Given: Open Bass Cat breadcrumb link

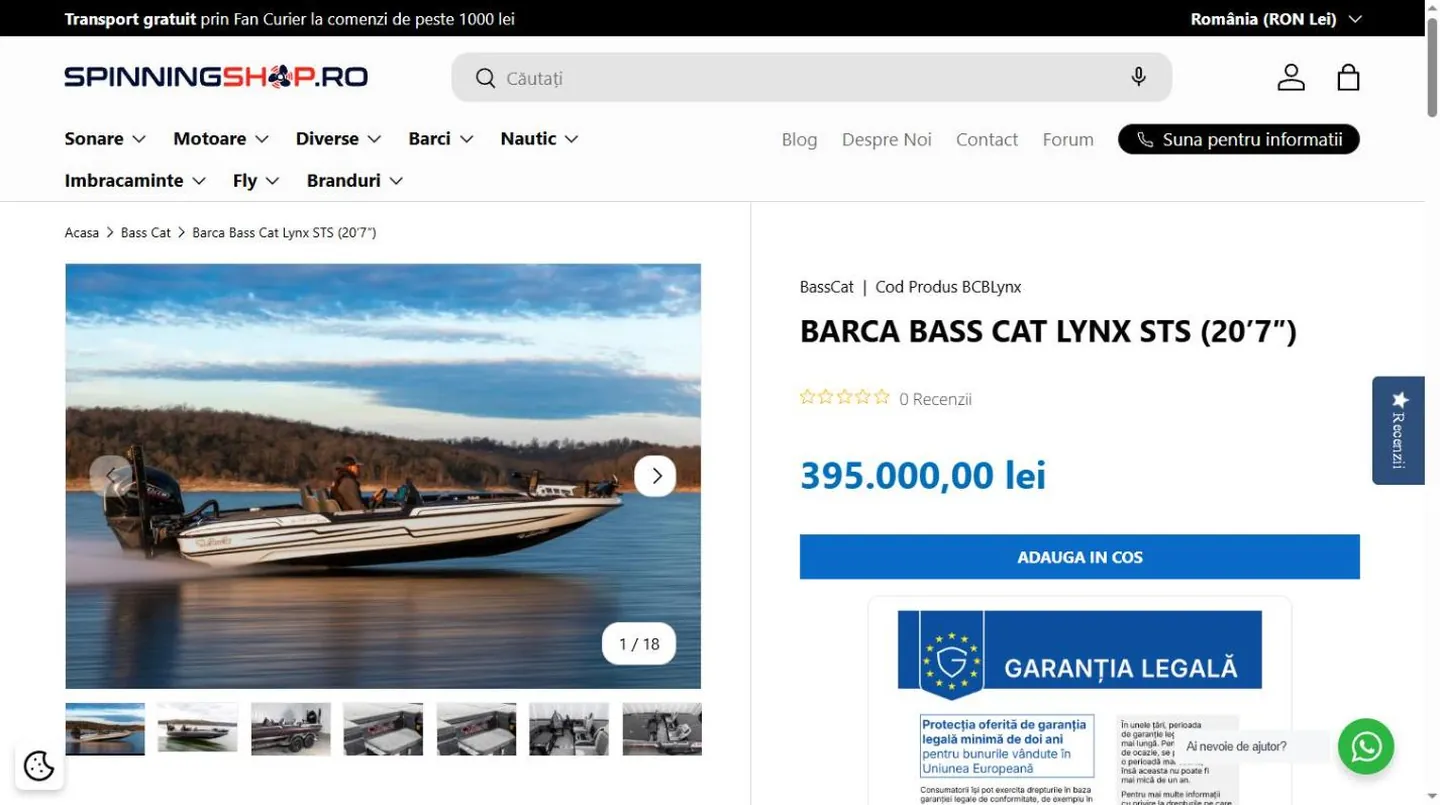Looking at the screenshot, I should [x=146, y=233].
